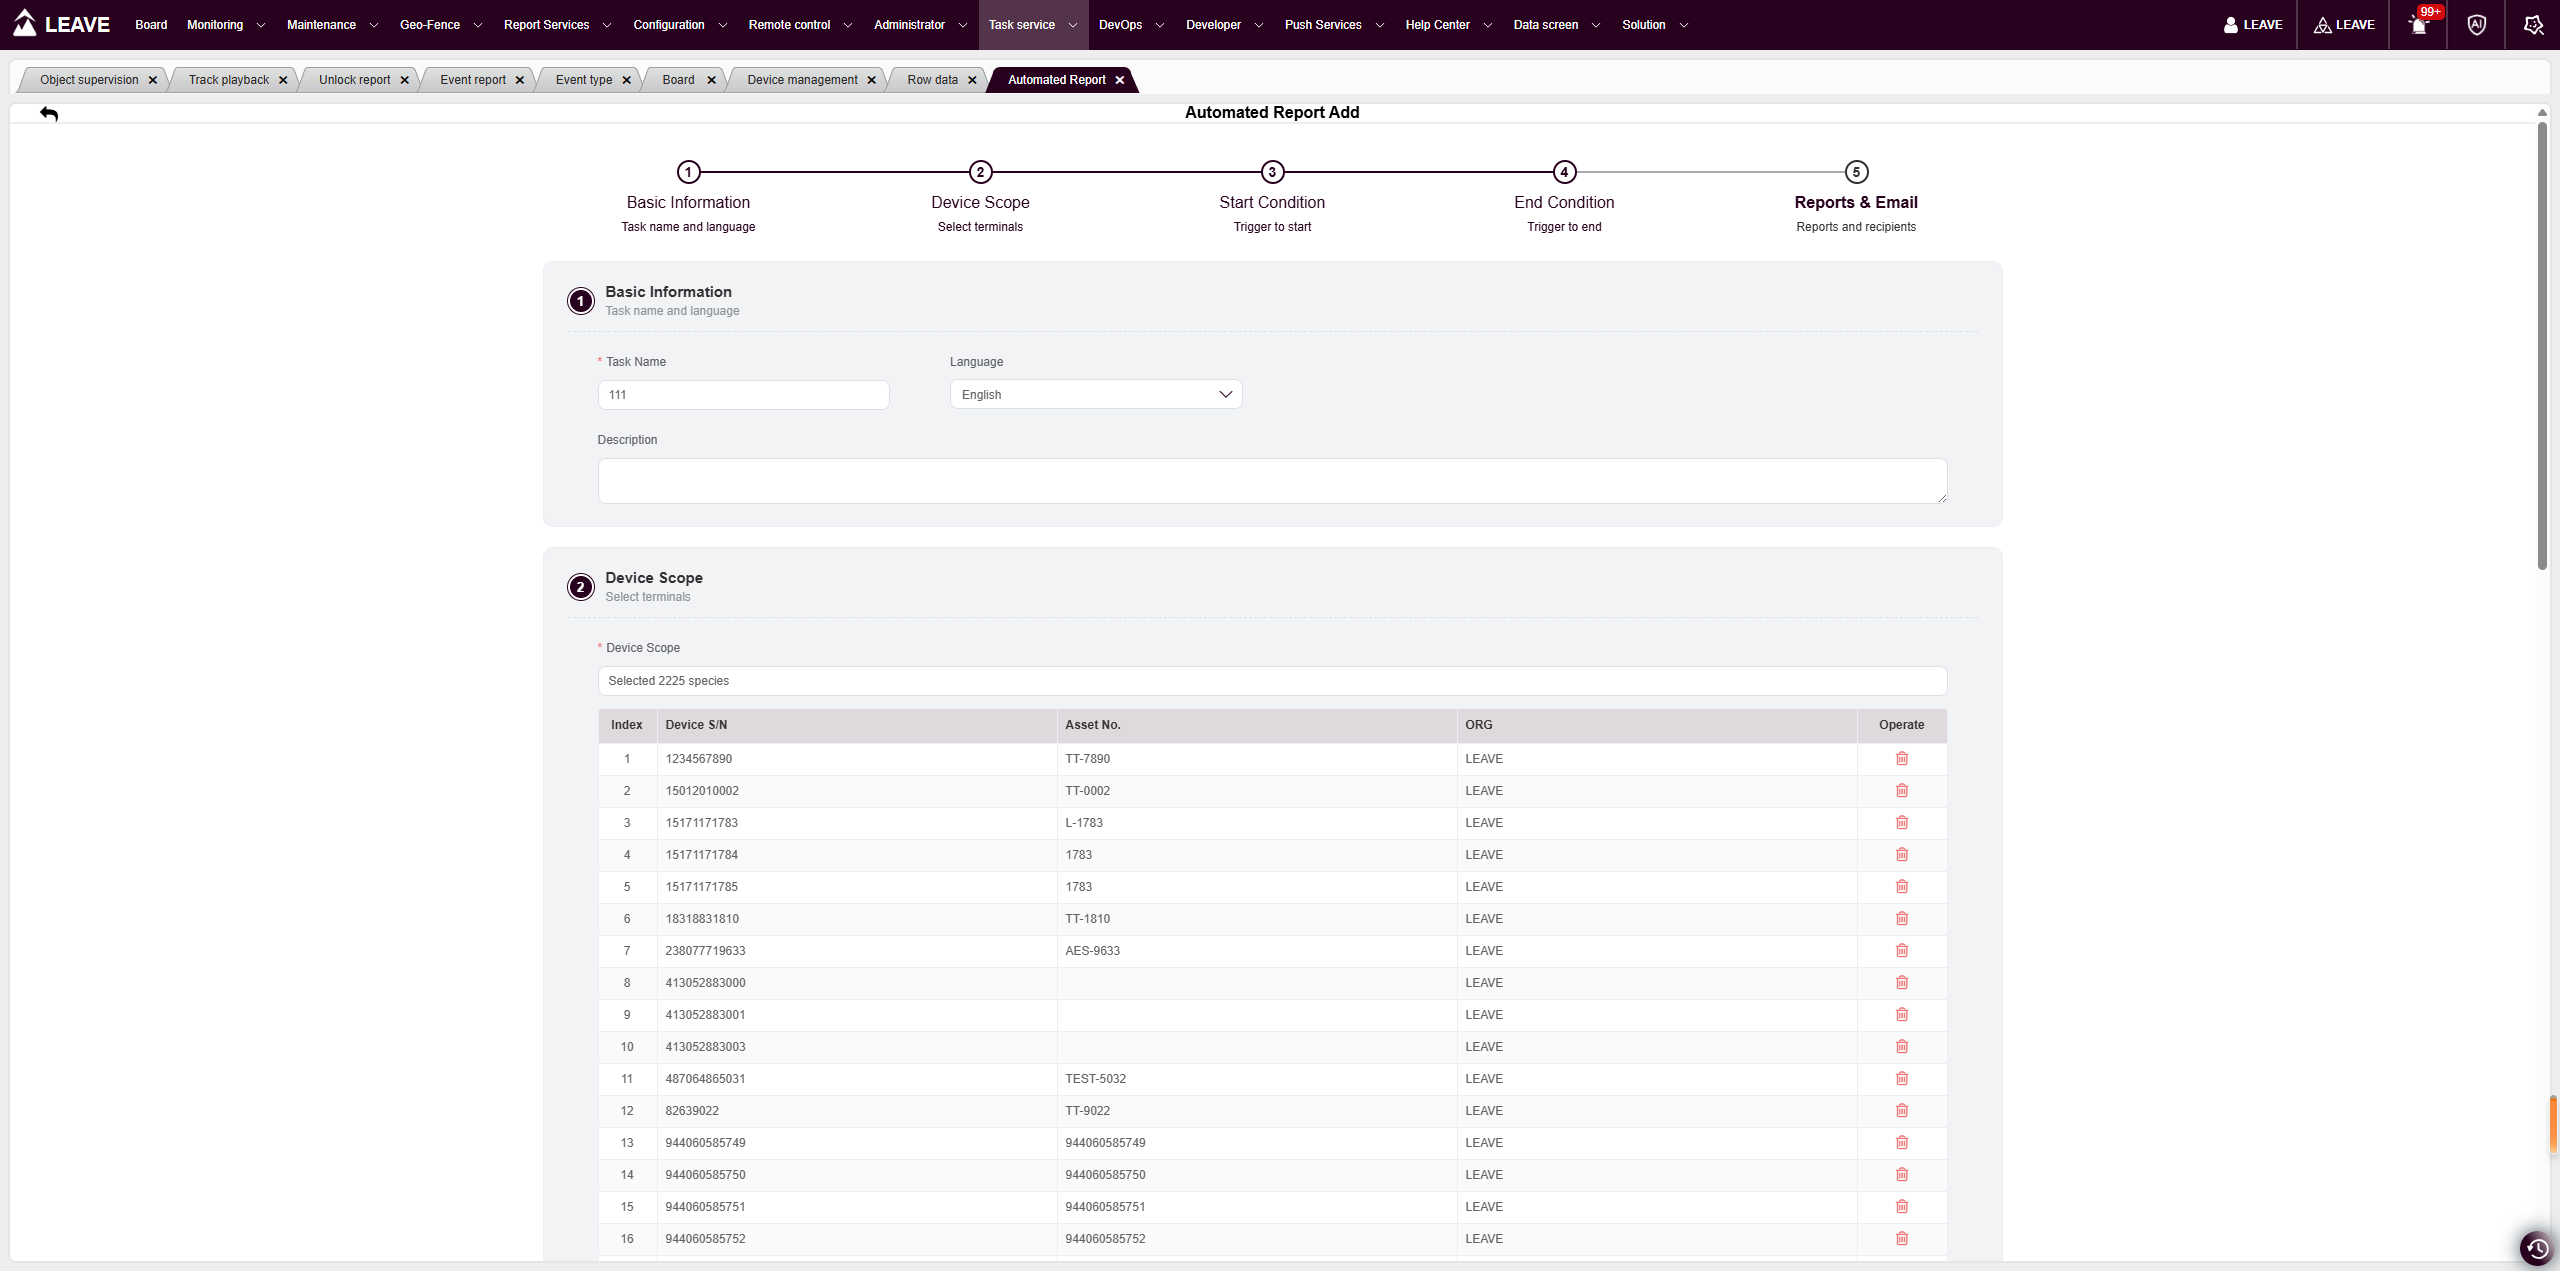This screenshot has height=1271, width=2560.
Task: Open the Language dropdown showing English
Action: click(1096, 395)
